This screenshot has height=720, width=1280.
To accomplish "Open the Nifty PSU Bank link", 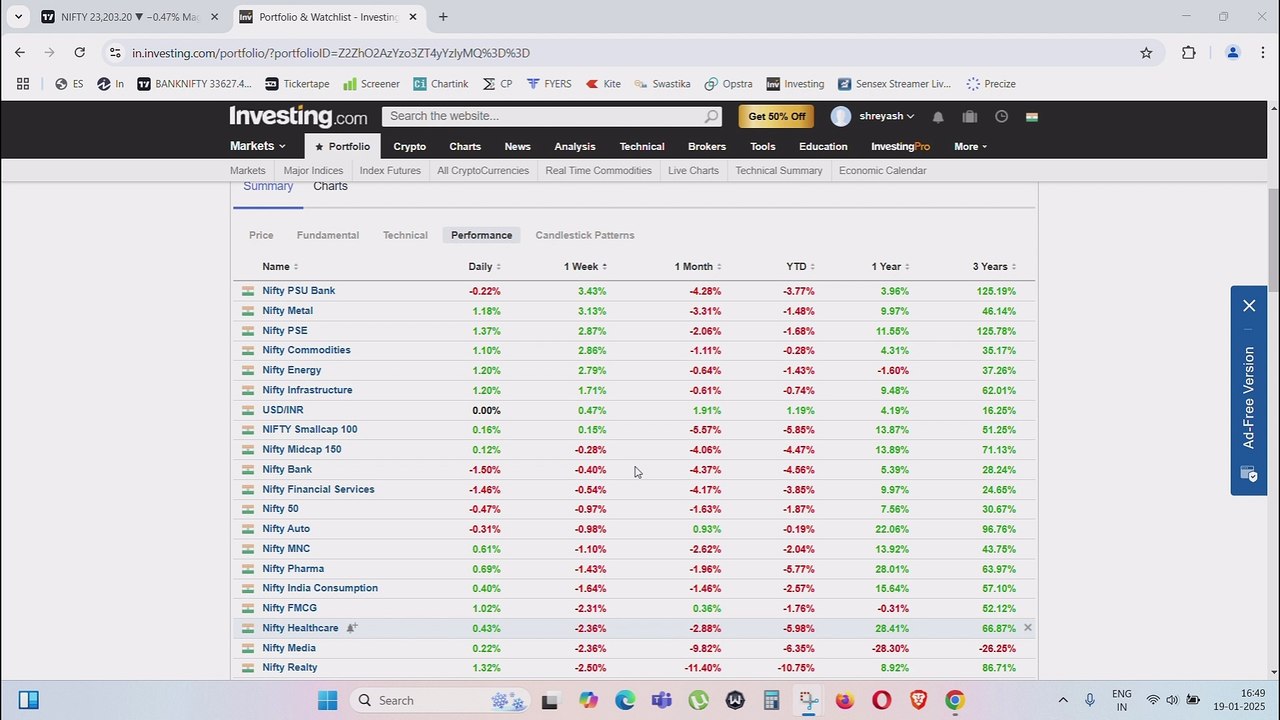I will [299, 291].
